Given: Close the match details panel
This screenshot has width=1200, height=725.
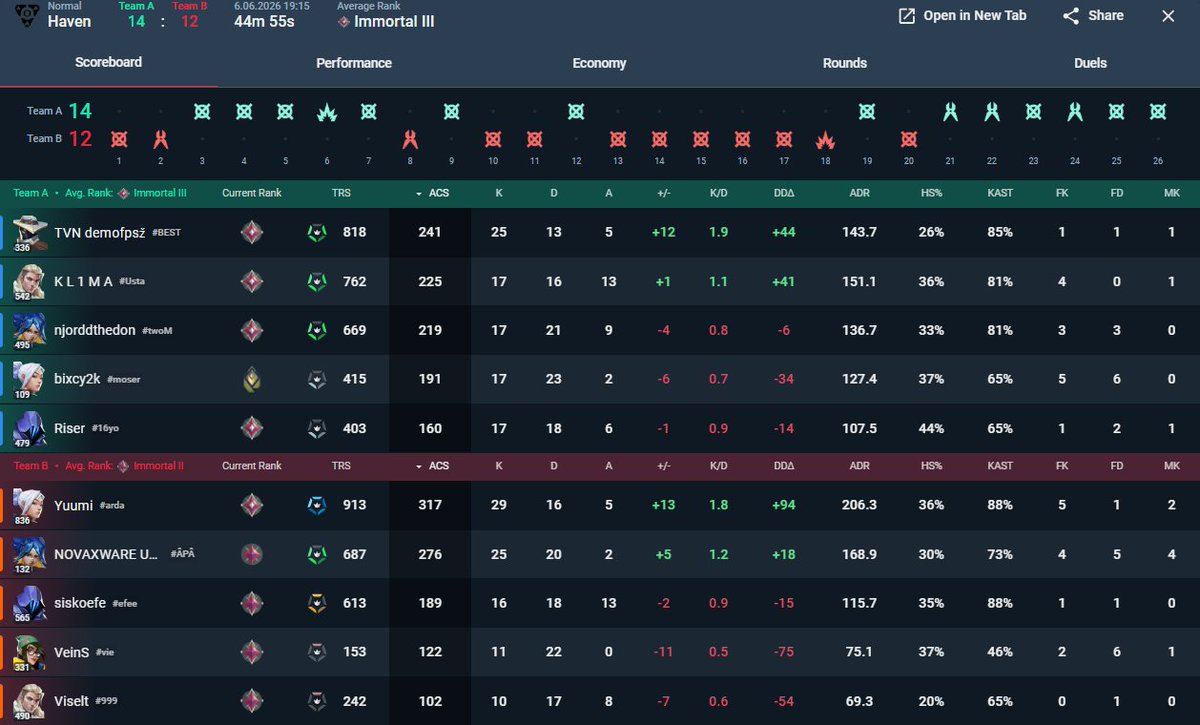Looking at the screenshot, I should point(1168,16).
